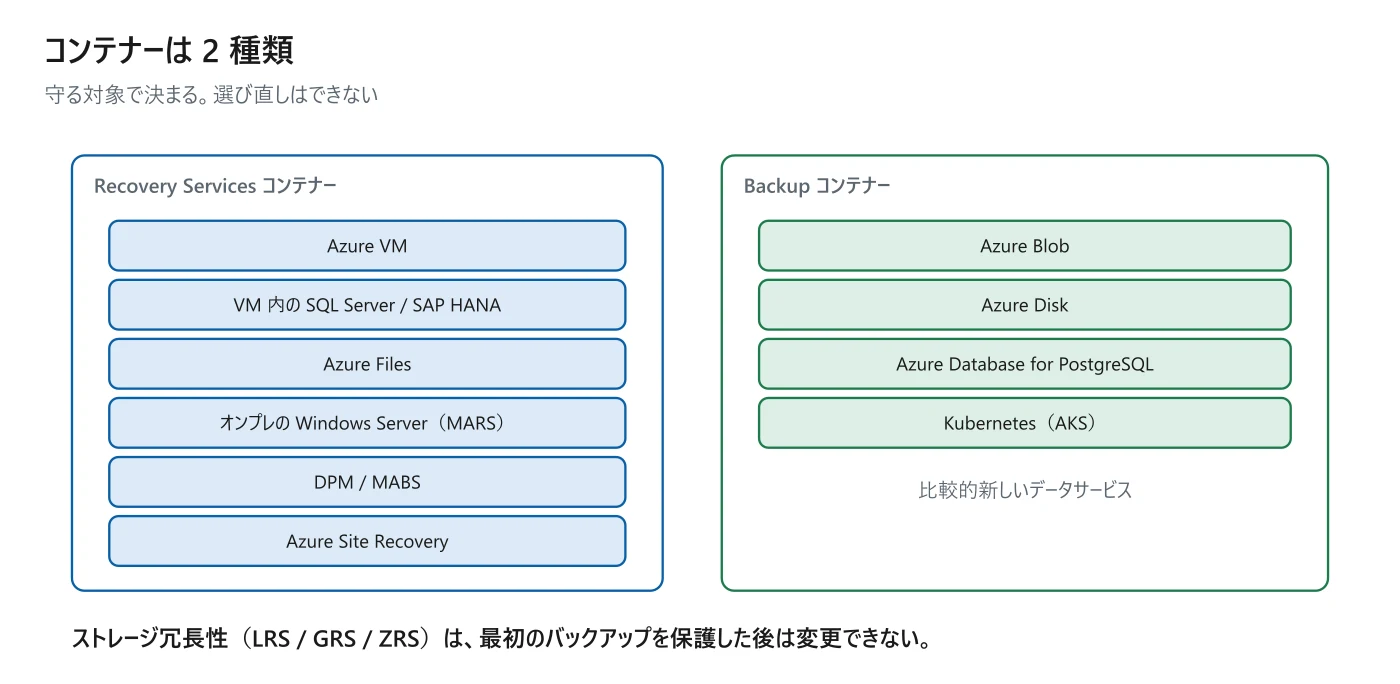This screenshot has width=1400, height=684.
Task: Click the Azure Blob box
Action: pos(1024,246)
